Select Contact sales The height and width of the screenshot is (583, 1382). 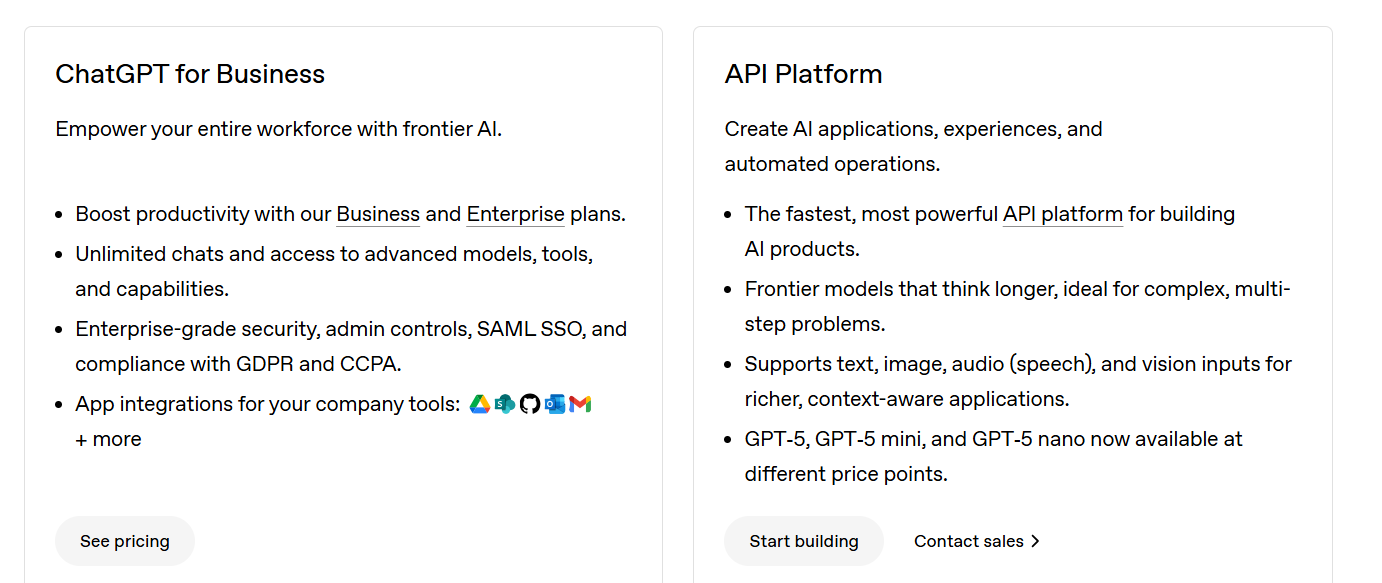tap(969, 540)
